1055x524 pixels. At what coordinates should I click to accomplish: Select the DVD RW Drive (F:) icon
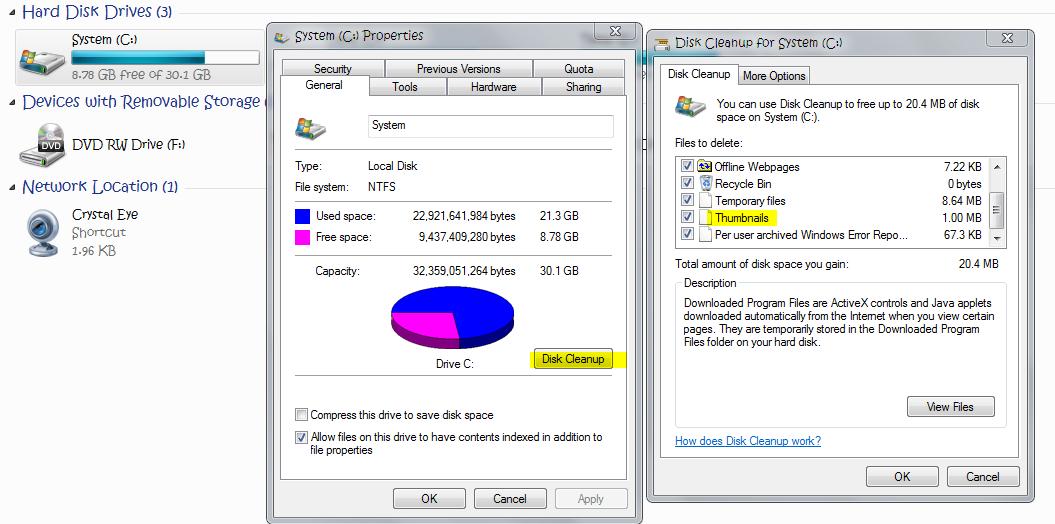pyautogui.click(x=43, y=146)
